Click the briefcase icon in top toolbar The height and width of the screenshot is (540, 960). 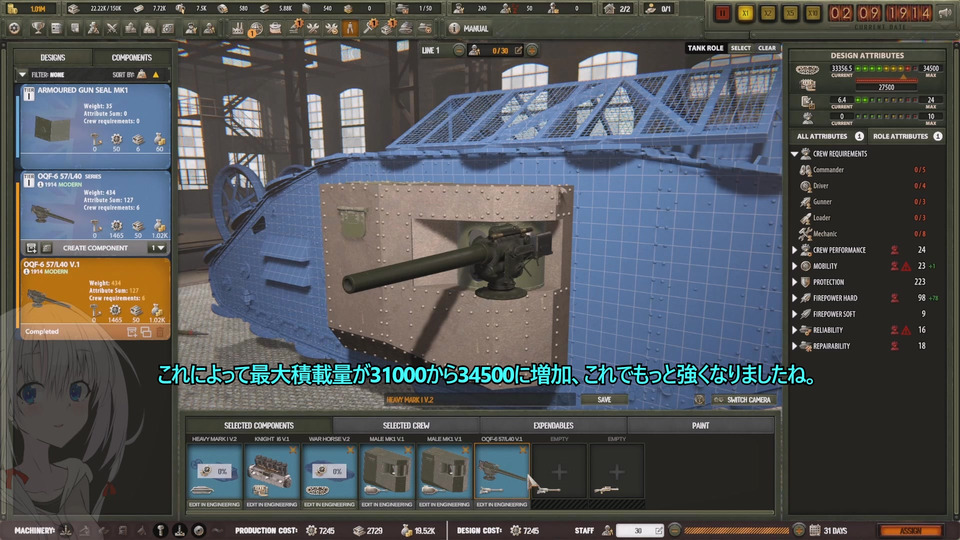pyautogui.click(x=275, y=28)
